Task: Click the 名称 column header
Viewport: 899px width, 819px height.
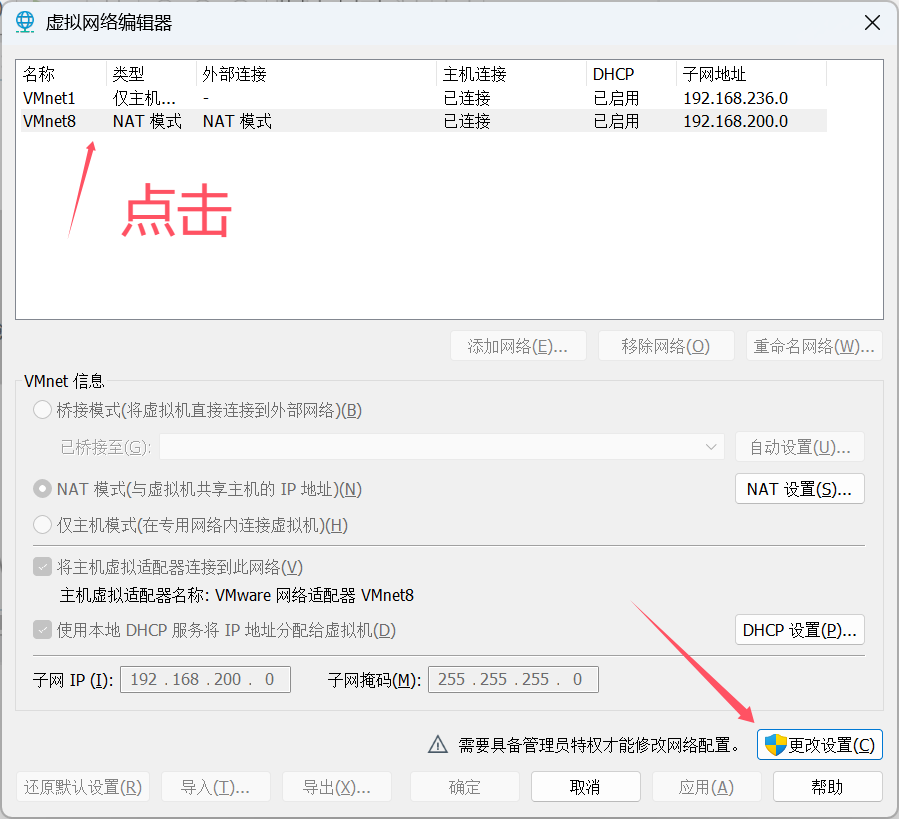Action: click(62, 74)
